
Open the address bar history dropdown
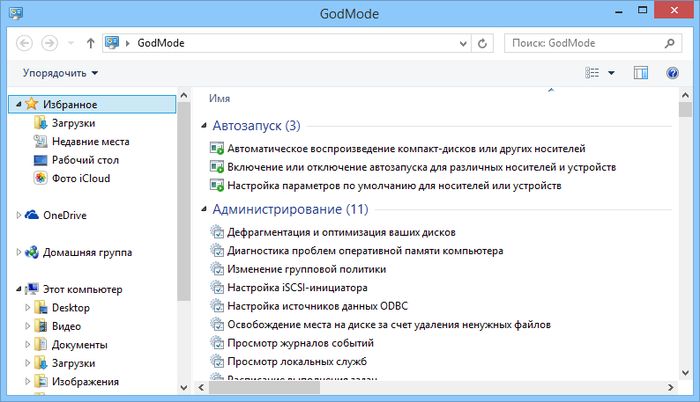[x=461, y=44]
